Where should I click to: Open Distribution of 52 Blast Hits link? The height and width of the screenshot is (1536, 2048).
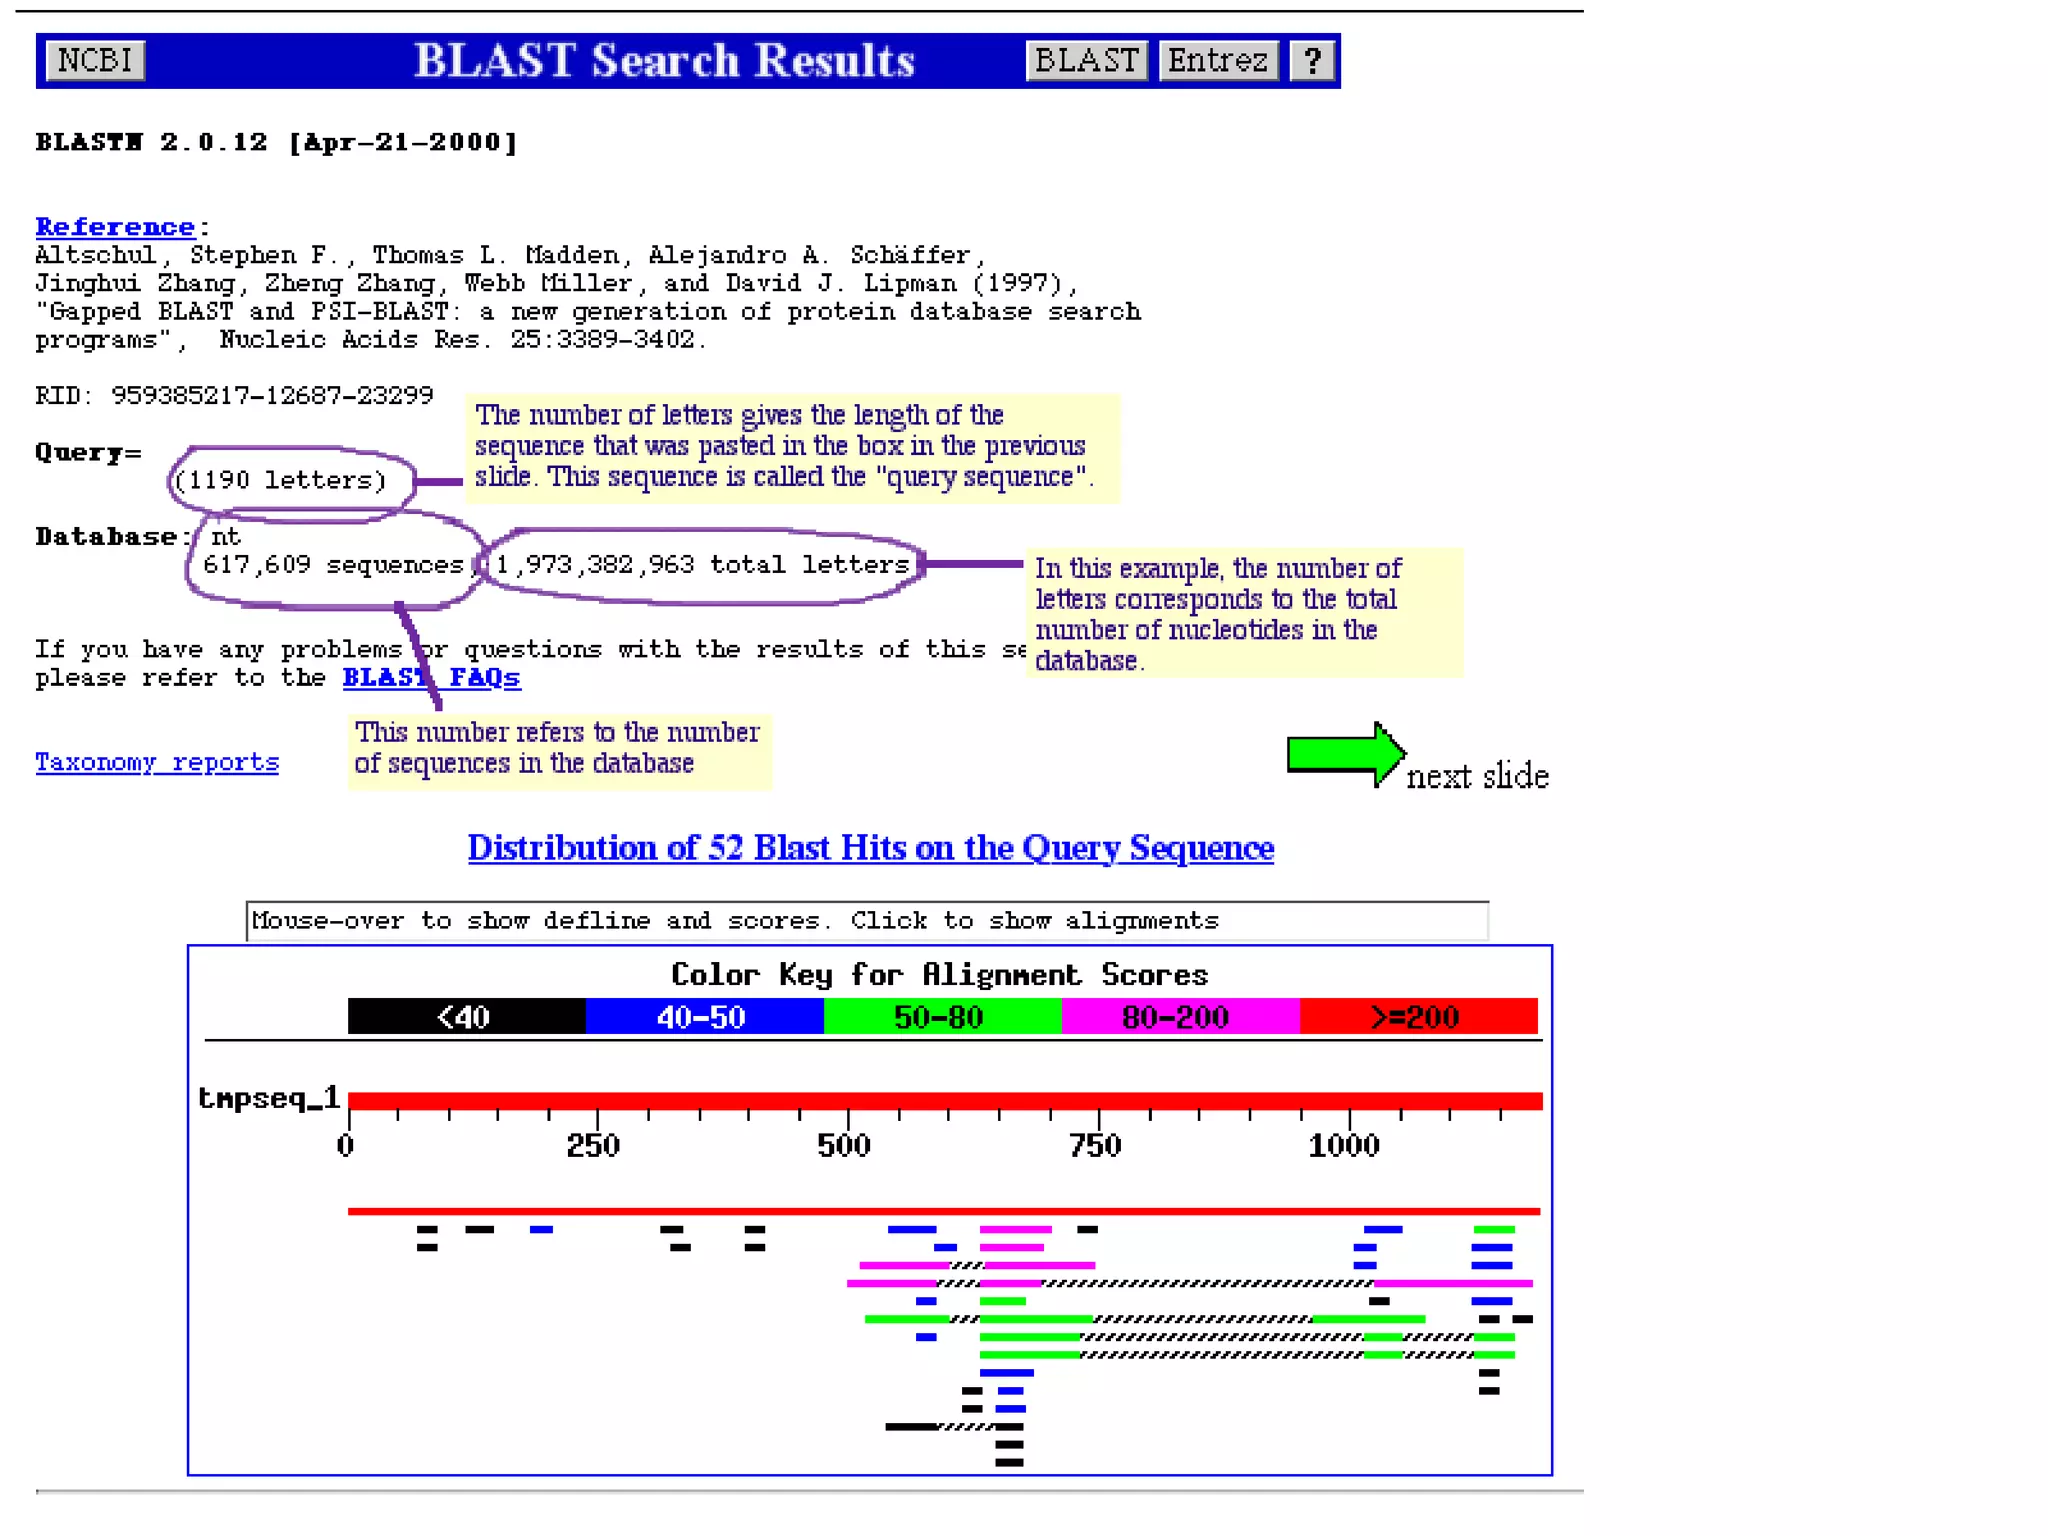pyautogui.click(x=870, y=847)
